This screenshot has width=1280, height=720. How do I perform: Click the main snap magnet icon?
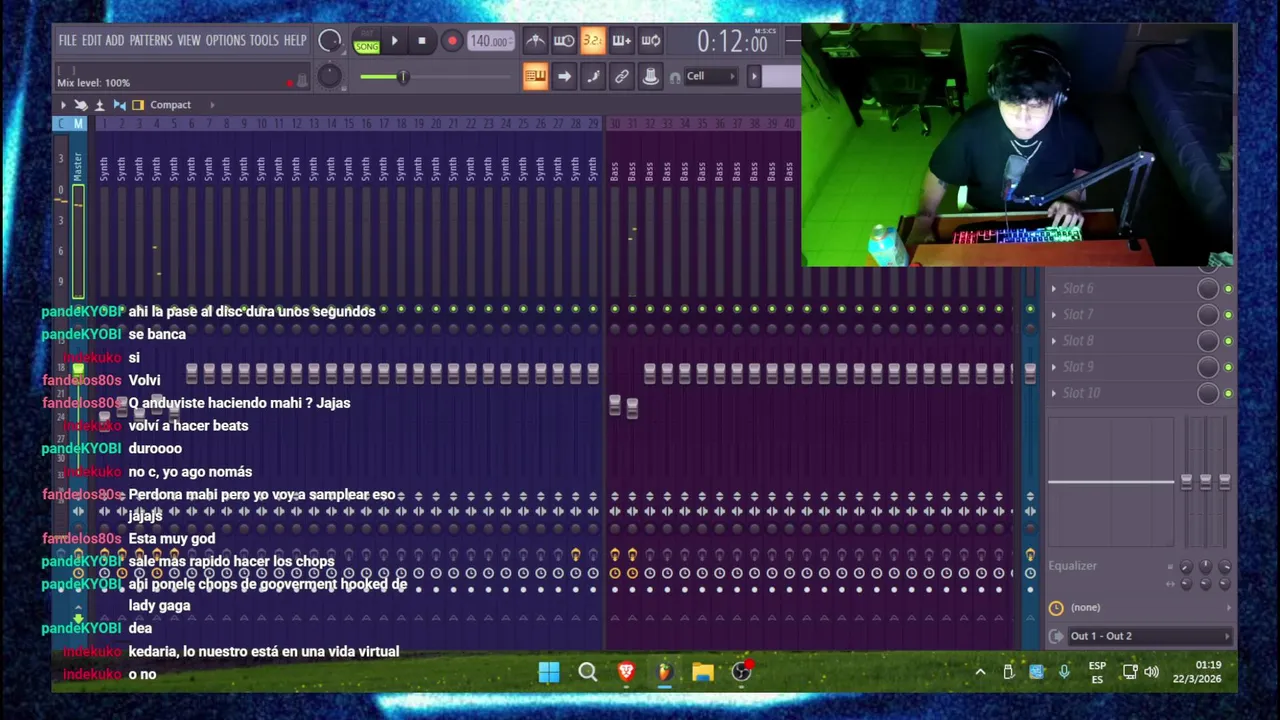point(676,77)
